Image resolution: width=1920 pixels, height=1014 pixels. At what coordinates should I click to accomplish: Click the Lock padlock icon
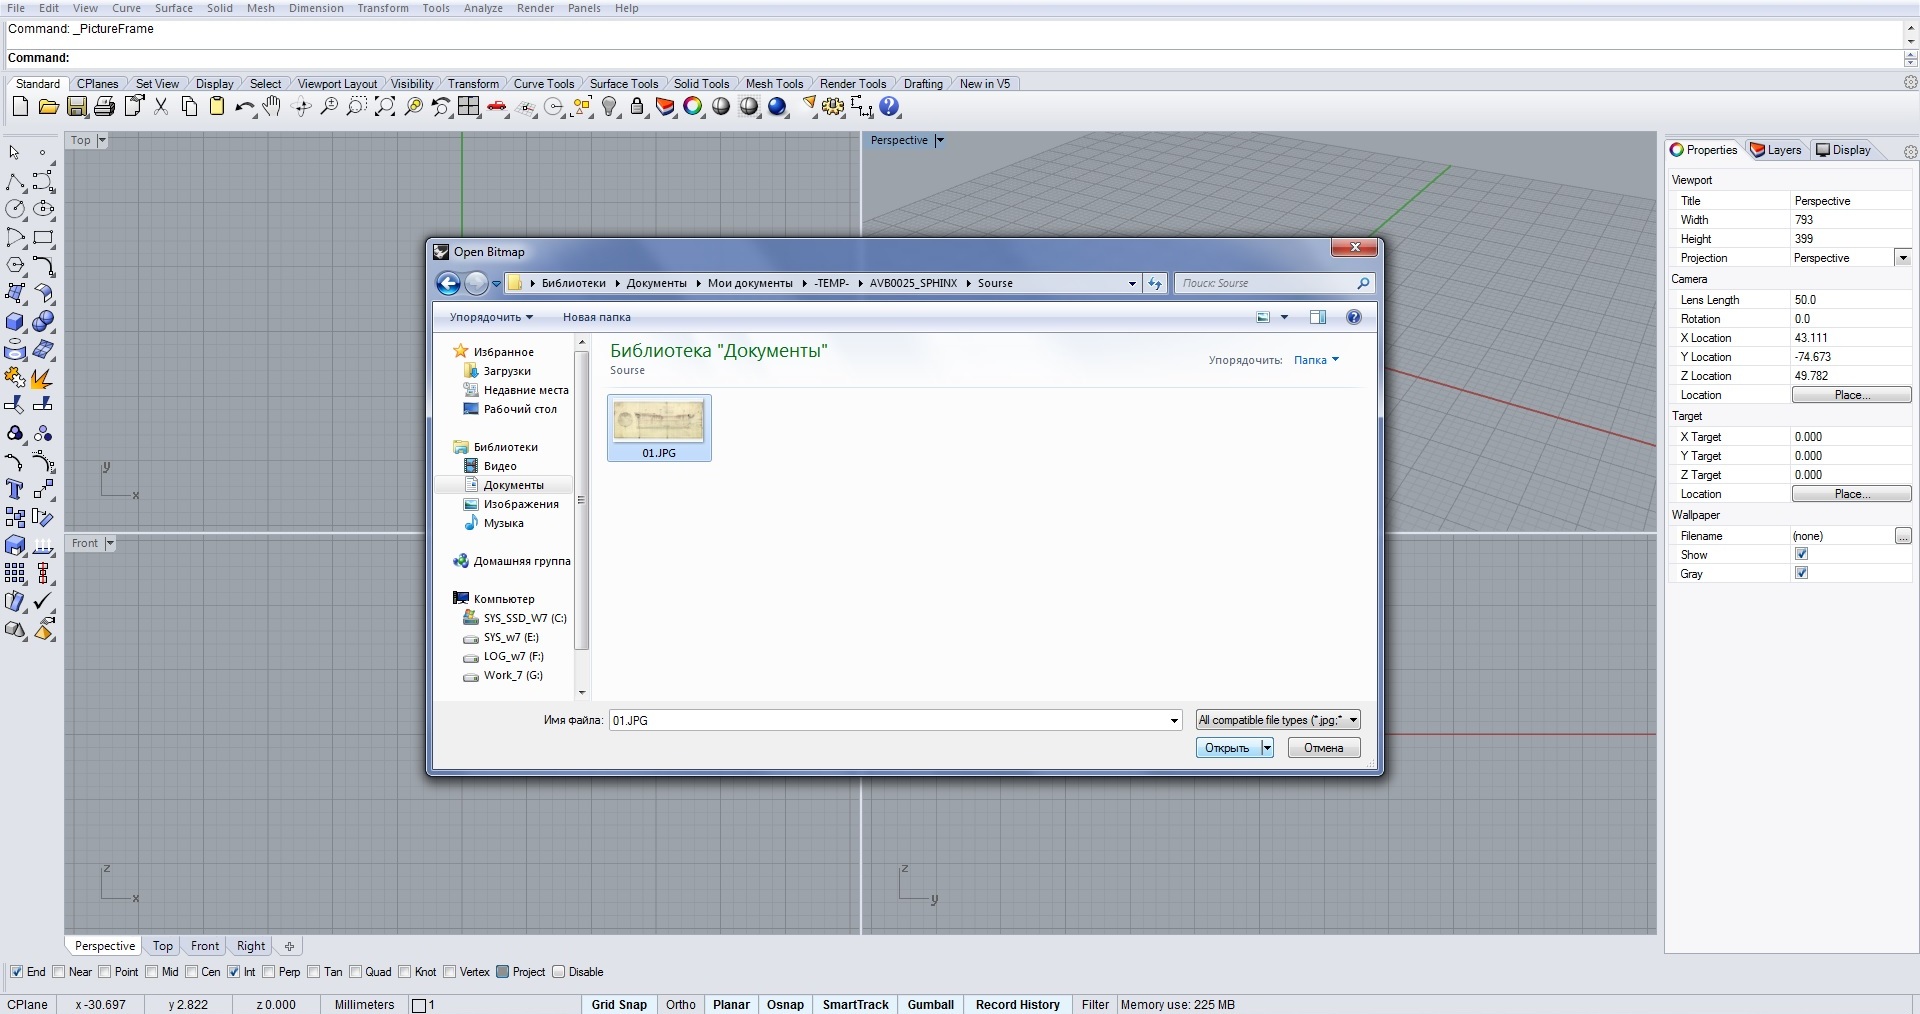pos(637,107)
